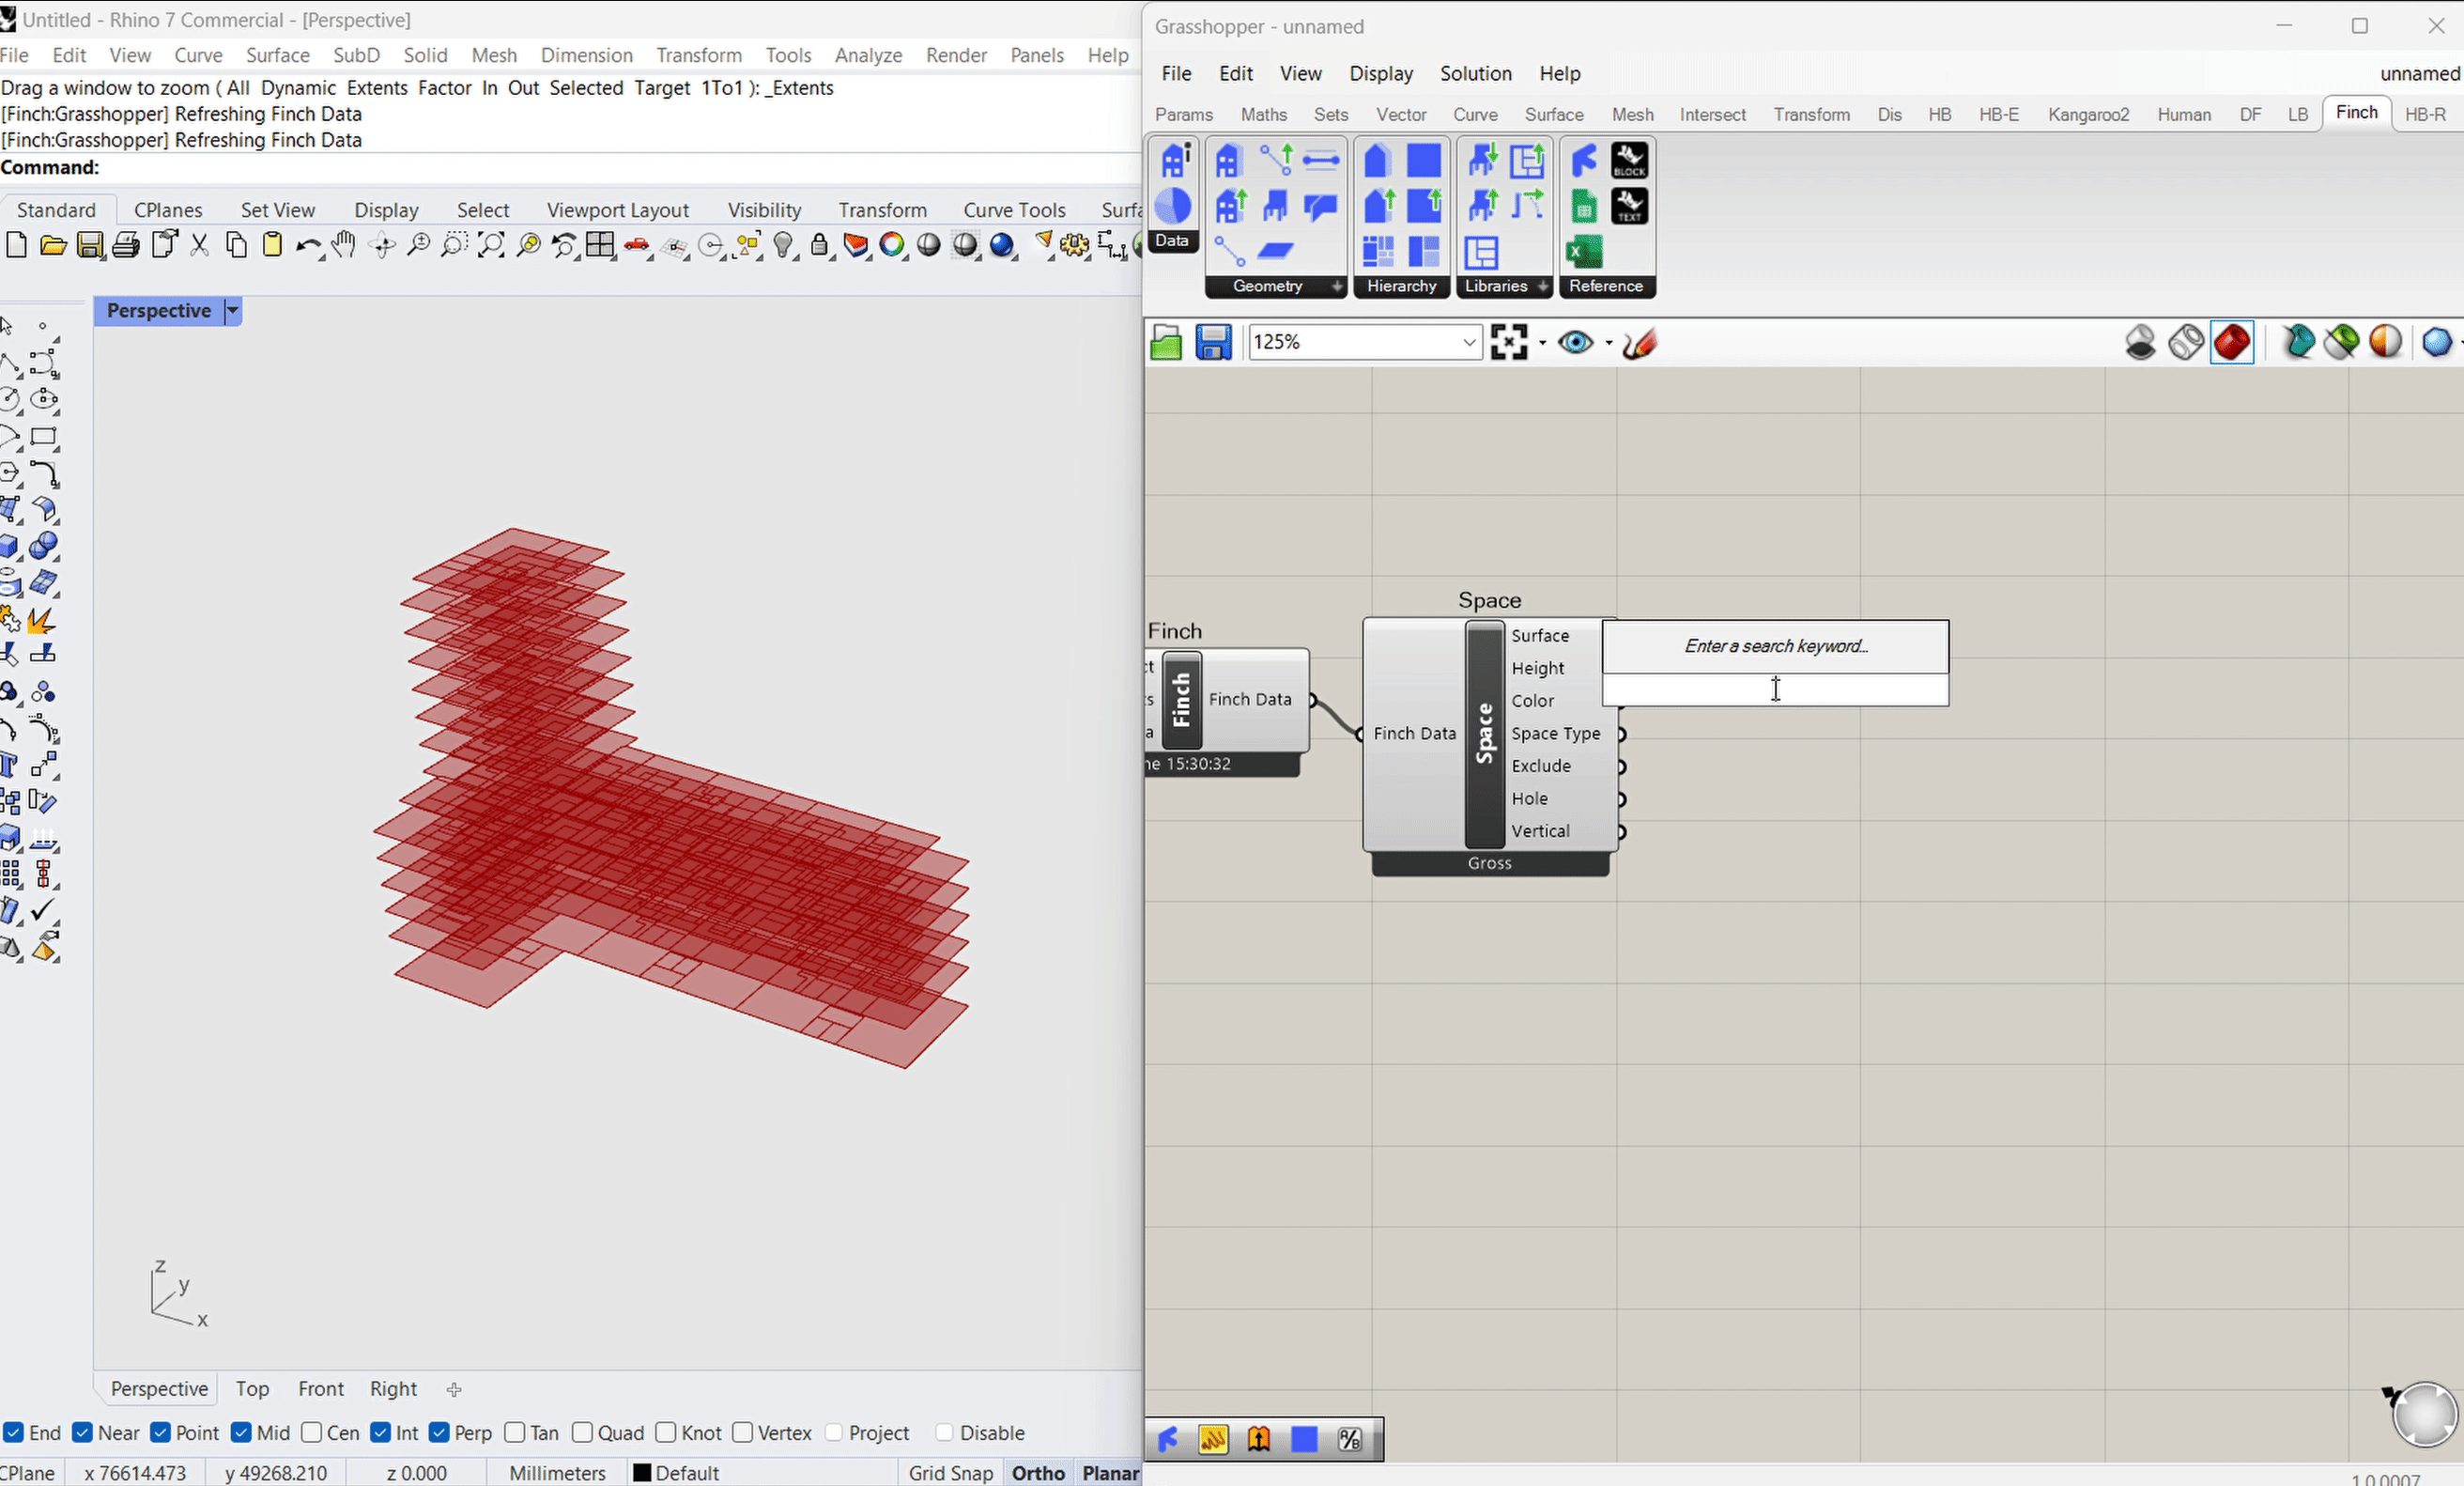Select the Pan hand tool in Rhino toolbar
The image size is (2464, 1486).
(x=344, y=245)
